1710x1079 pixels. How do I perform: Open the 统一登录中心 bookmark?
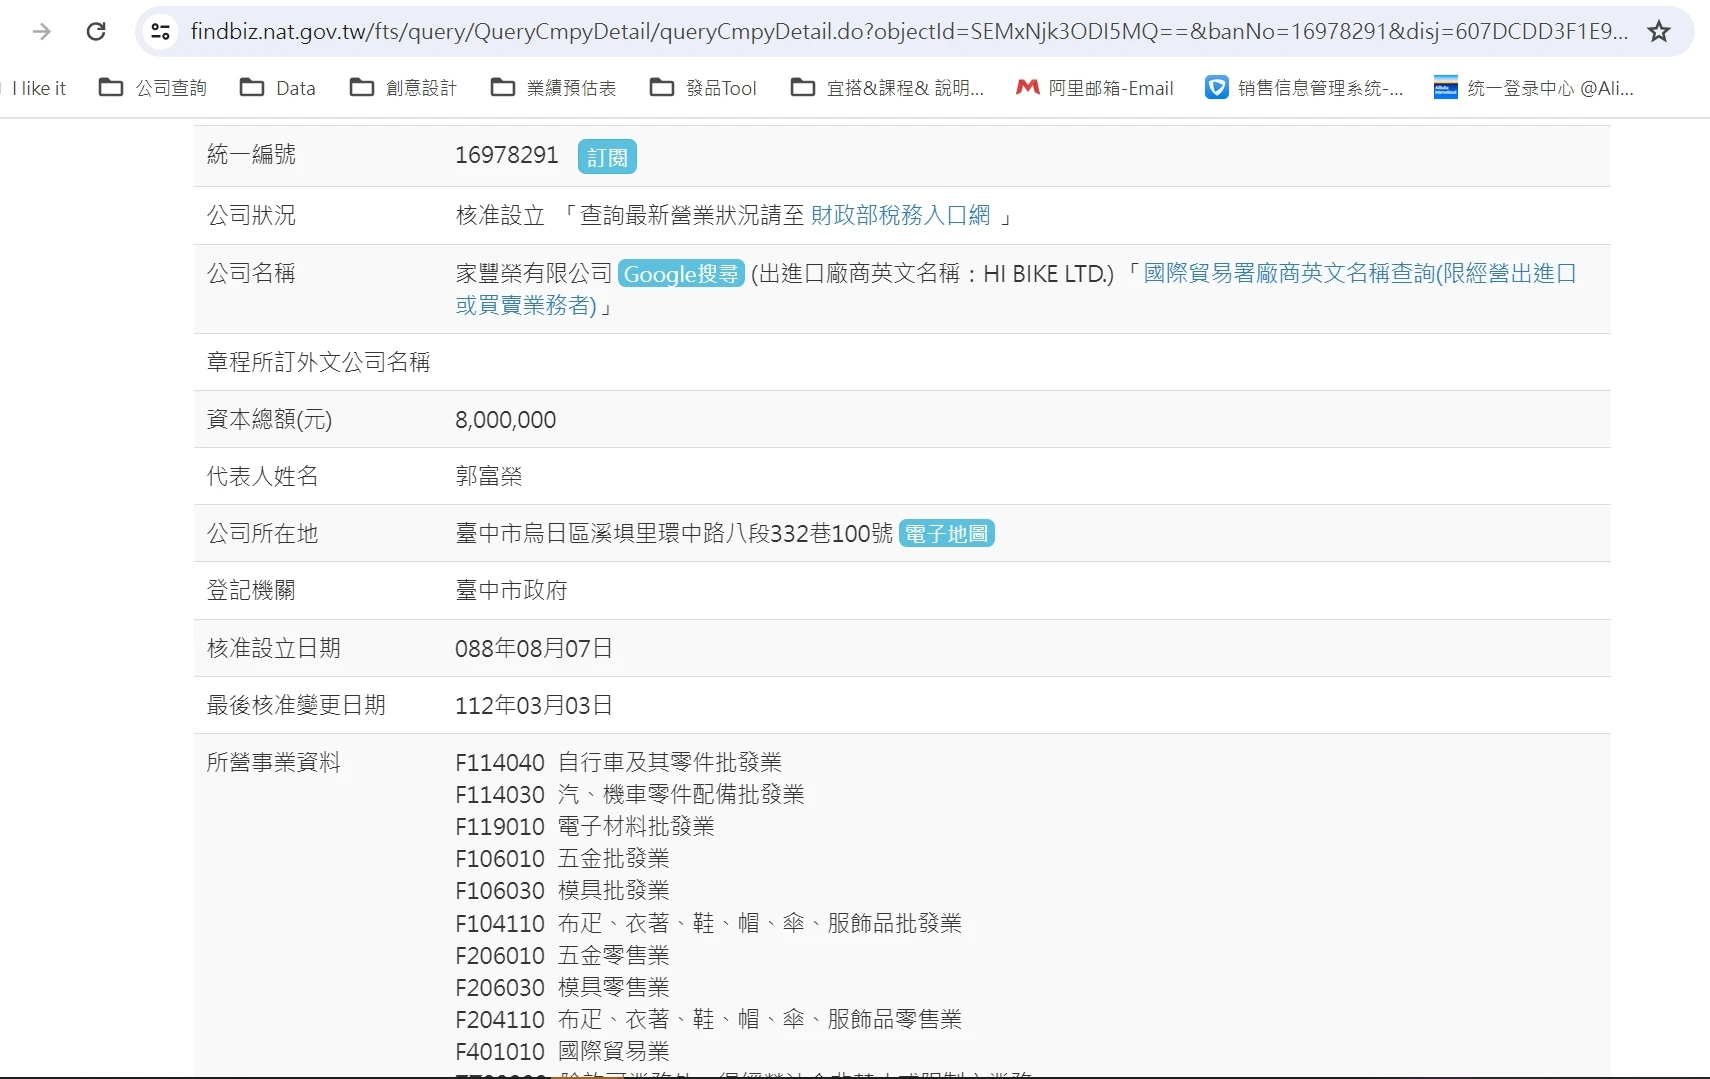[1534, 88]
